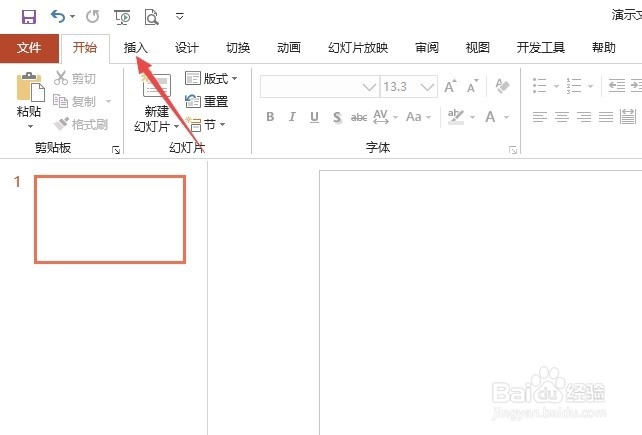Open the 字体 font dialog launcher

pyautogui.click(x=513, y=150)
